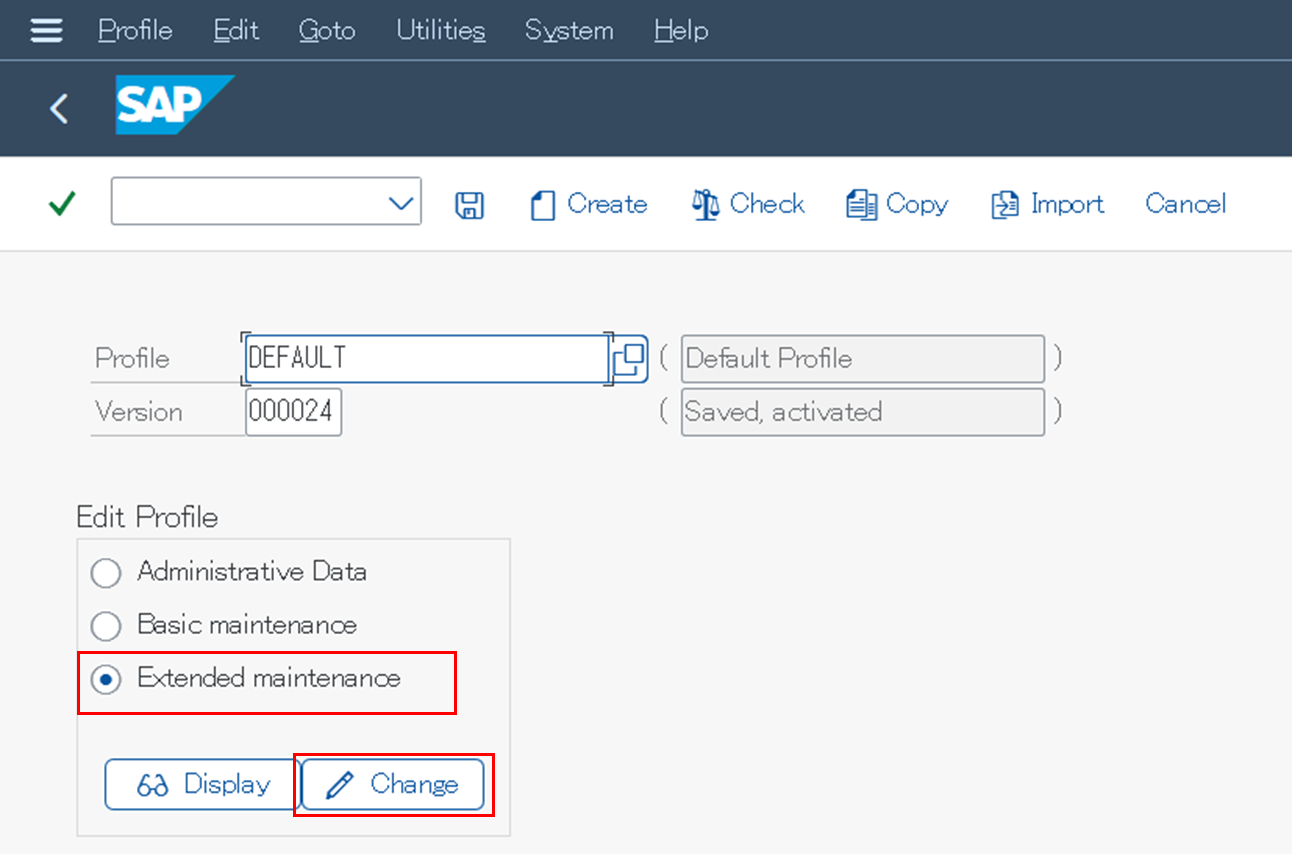The width and height of the screenshot is (1292, 854).
Task: Click the Import profile toolbar button
Action: [x=1047, y=204]
